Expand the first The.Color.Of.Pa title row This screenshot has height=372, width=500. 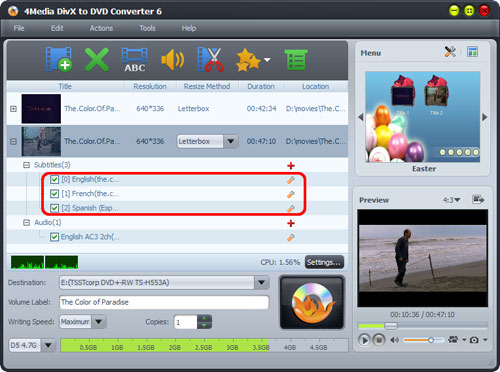click(13, 109)
